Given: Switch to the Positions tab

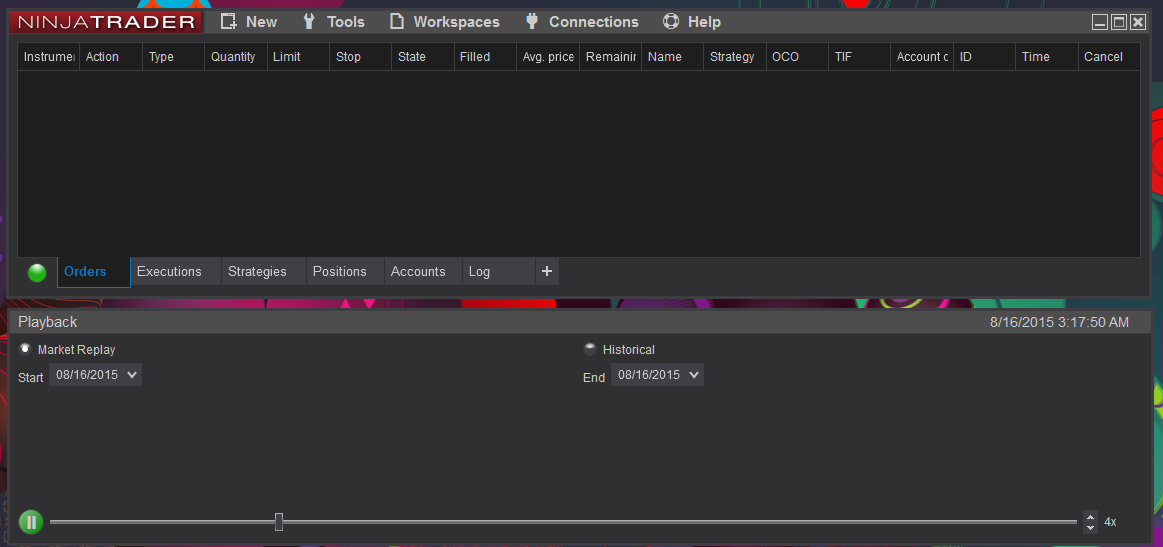Looking at the screenshot, I should tap(345, 272).
